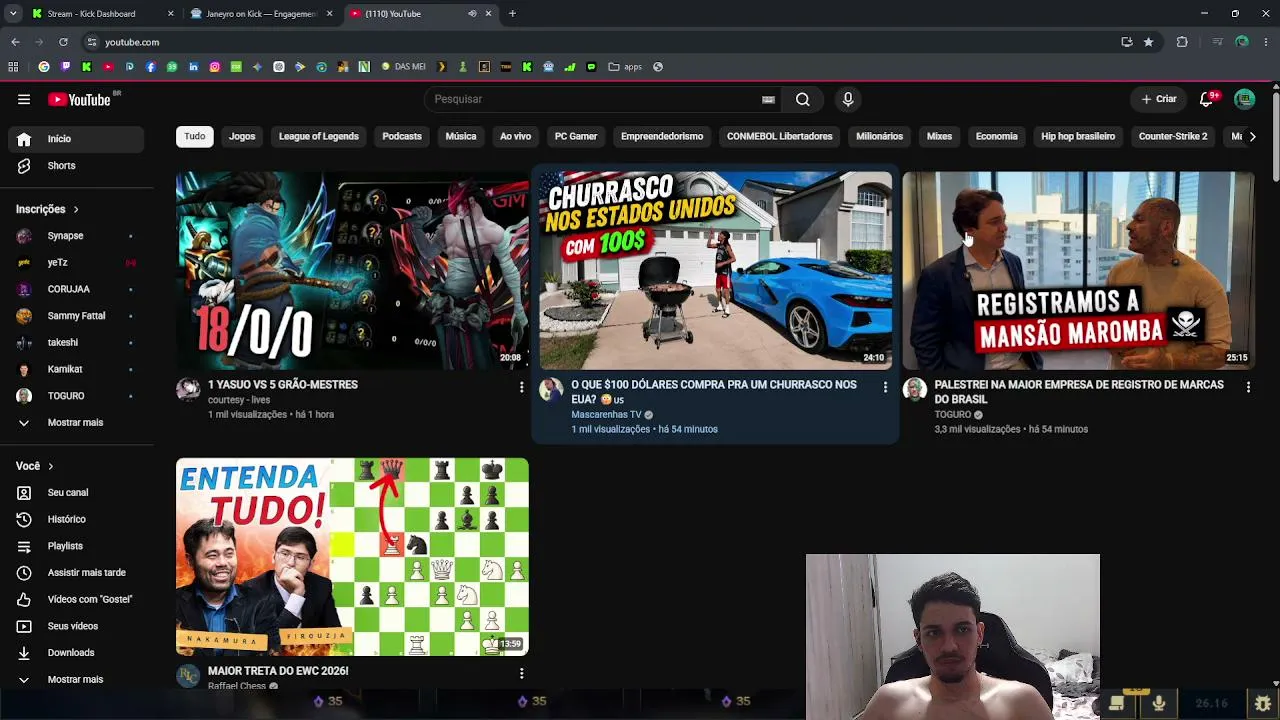Screen dimensions: 1280x720
Task: Open courtesy - lives channel link
Action: [x=239, y=400]
